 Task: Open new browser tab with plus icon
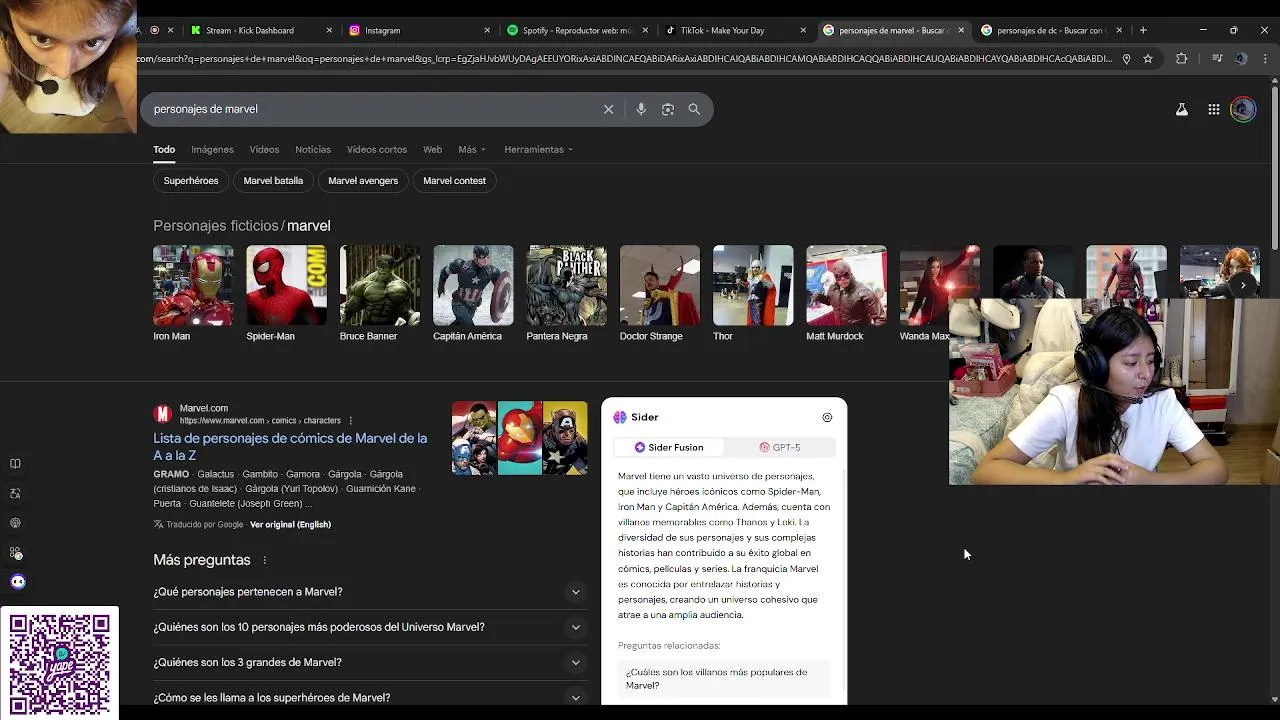1143,30
